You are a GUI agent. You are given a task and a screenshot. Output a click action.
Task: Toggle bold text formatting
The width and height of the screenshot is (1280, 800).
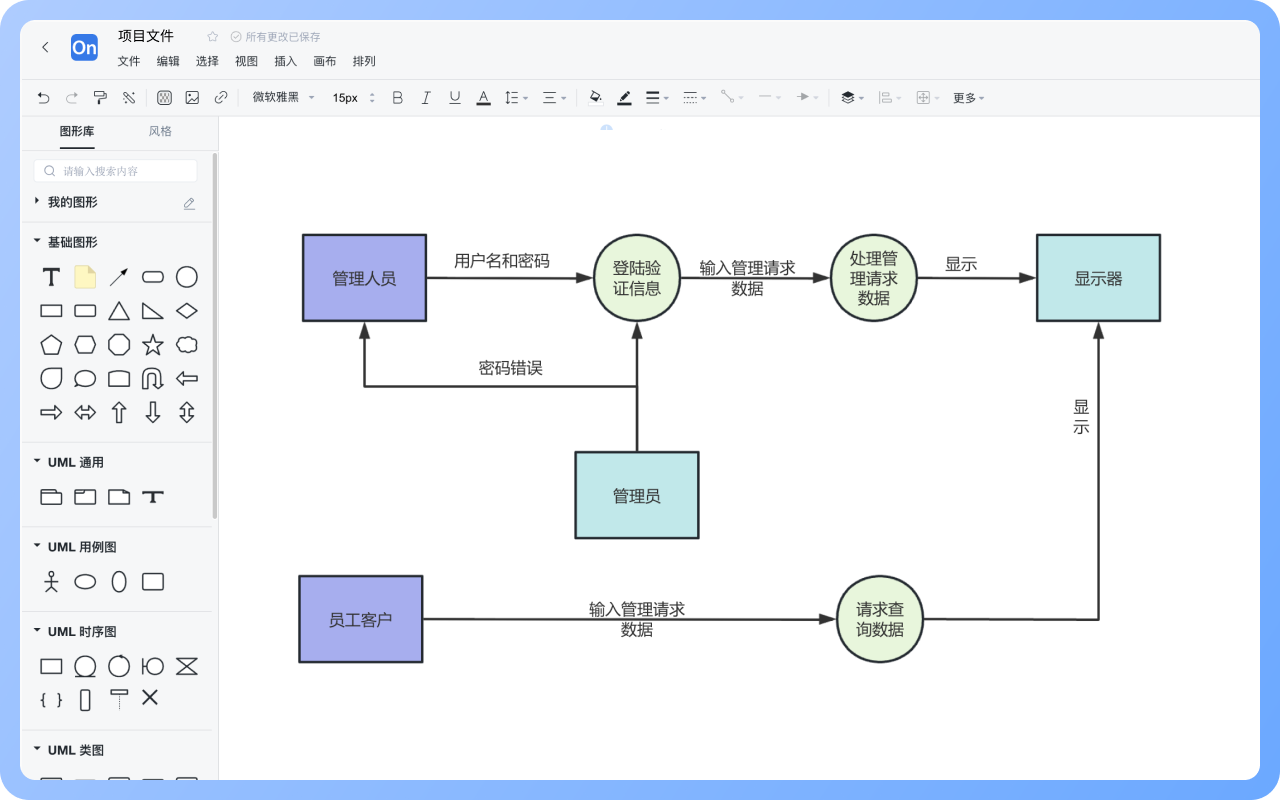397,97
